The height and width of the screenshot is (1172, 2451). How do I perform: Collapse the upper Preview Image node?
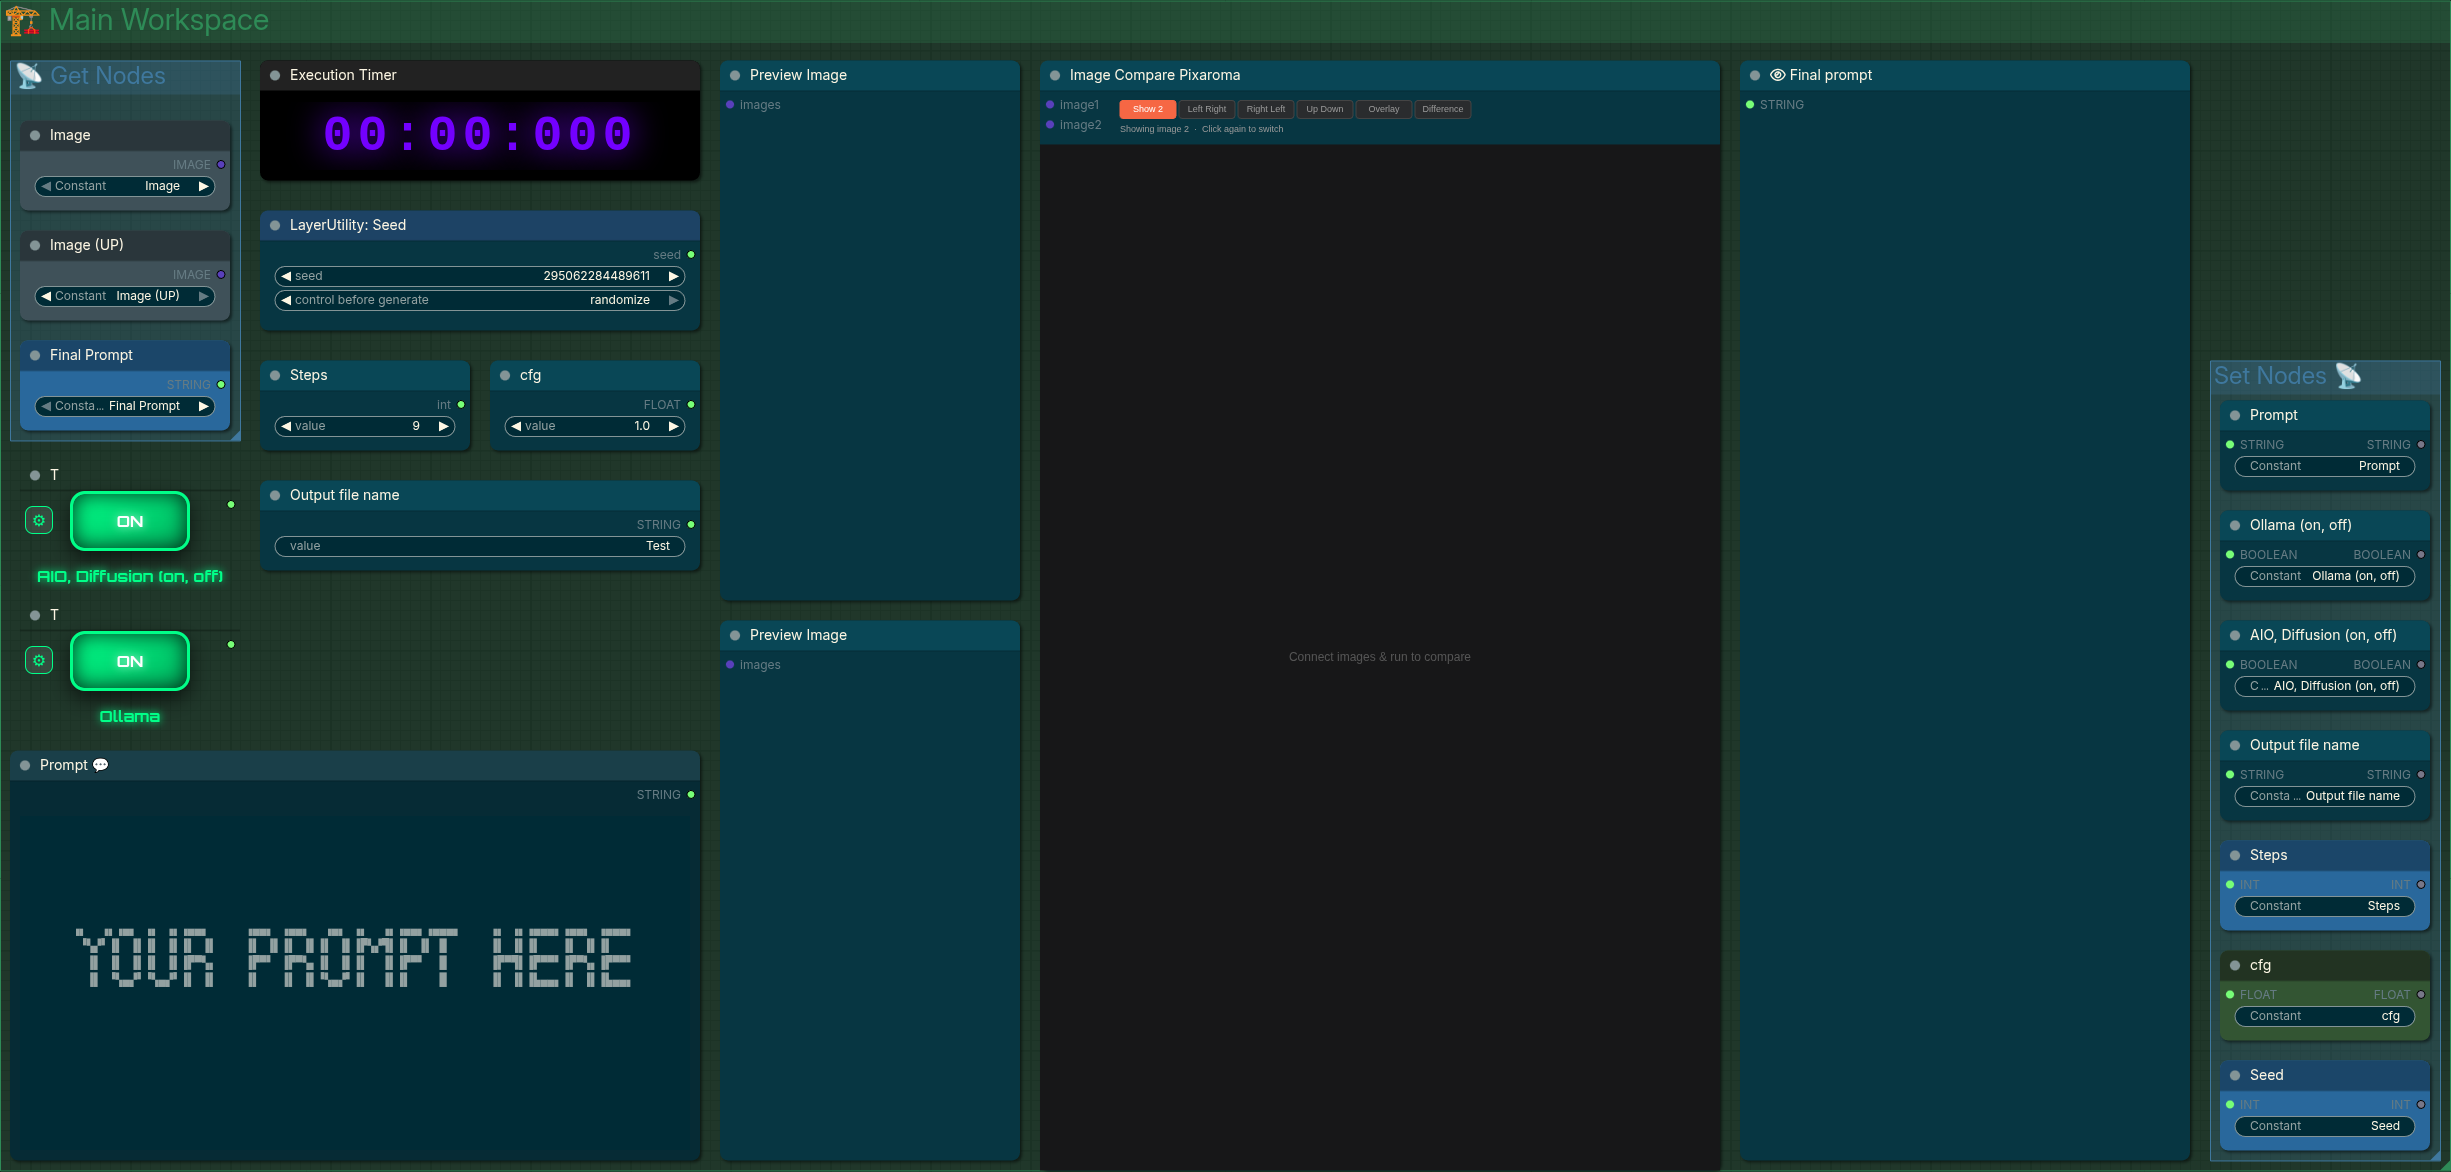[x=735, y=75]
